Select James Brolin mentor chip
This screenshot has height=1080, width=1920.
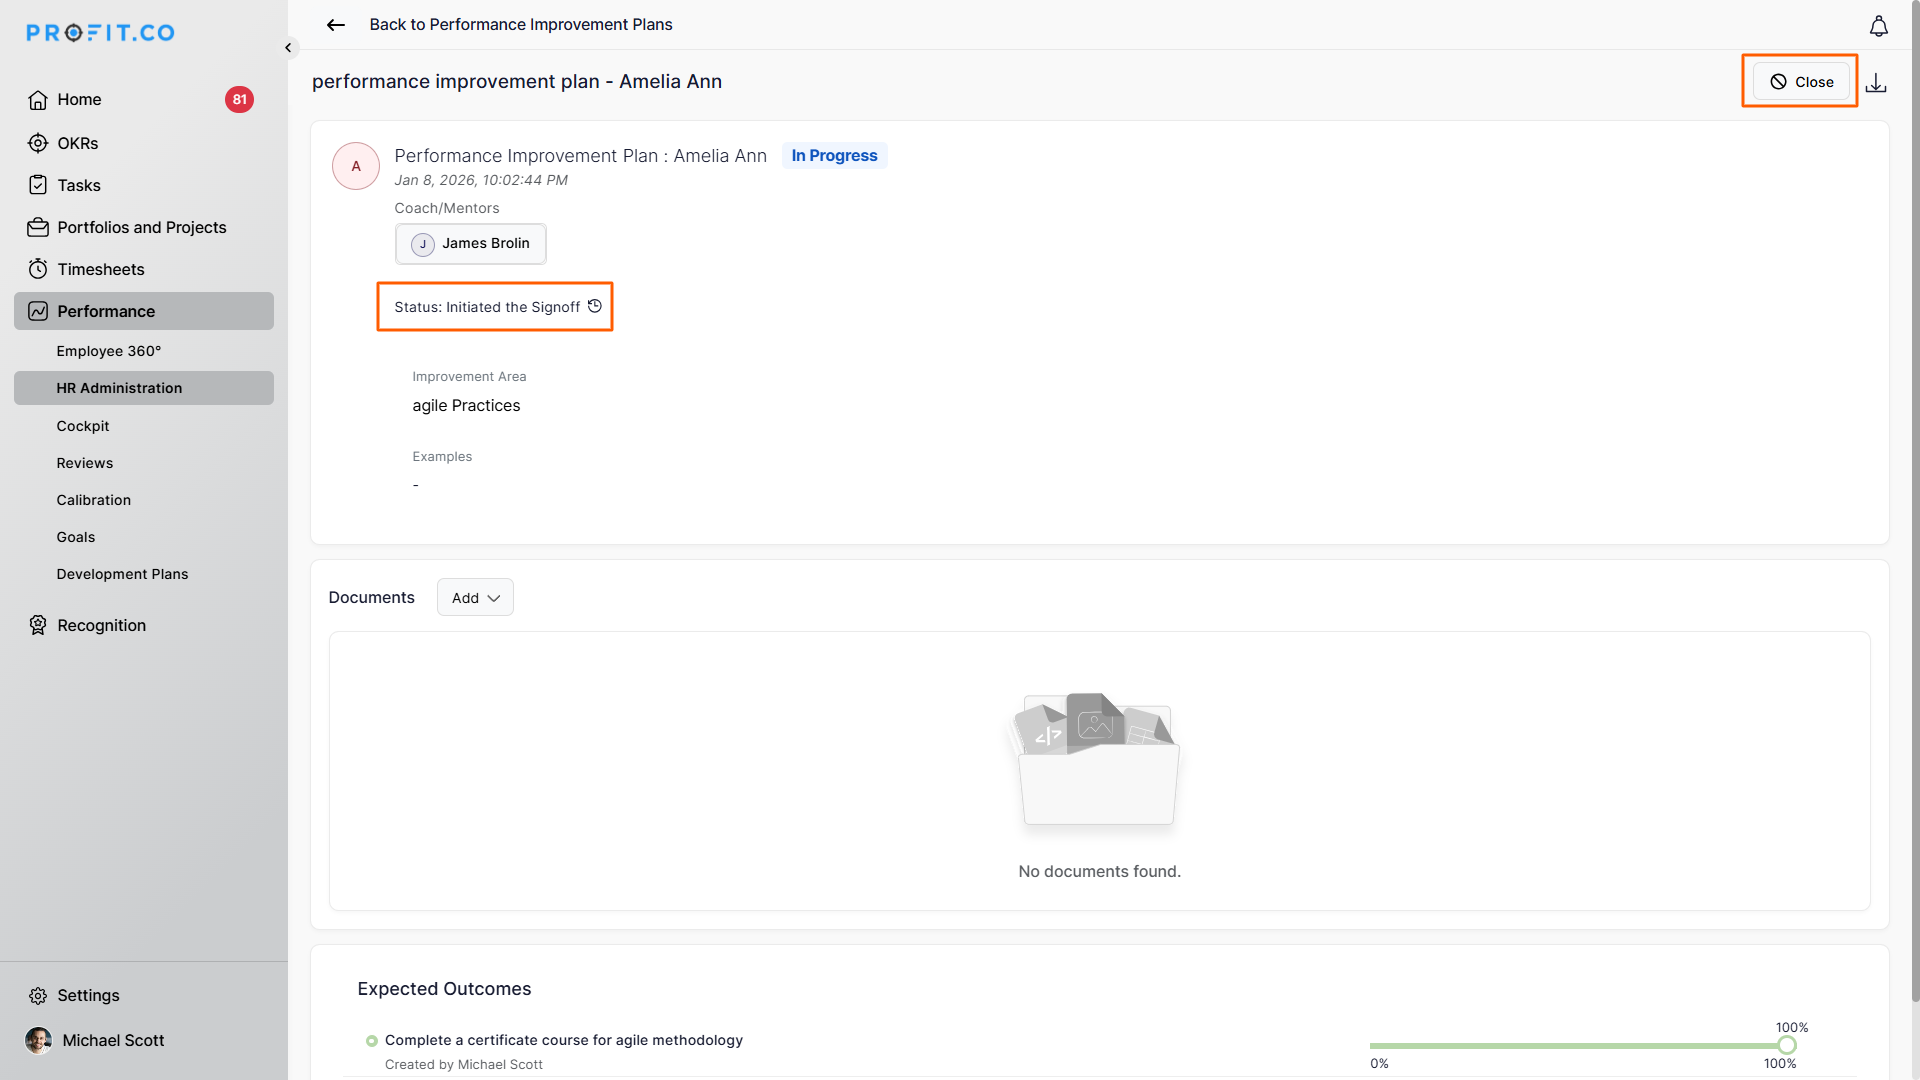[x=471, y=244]
